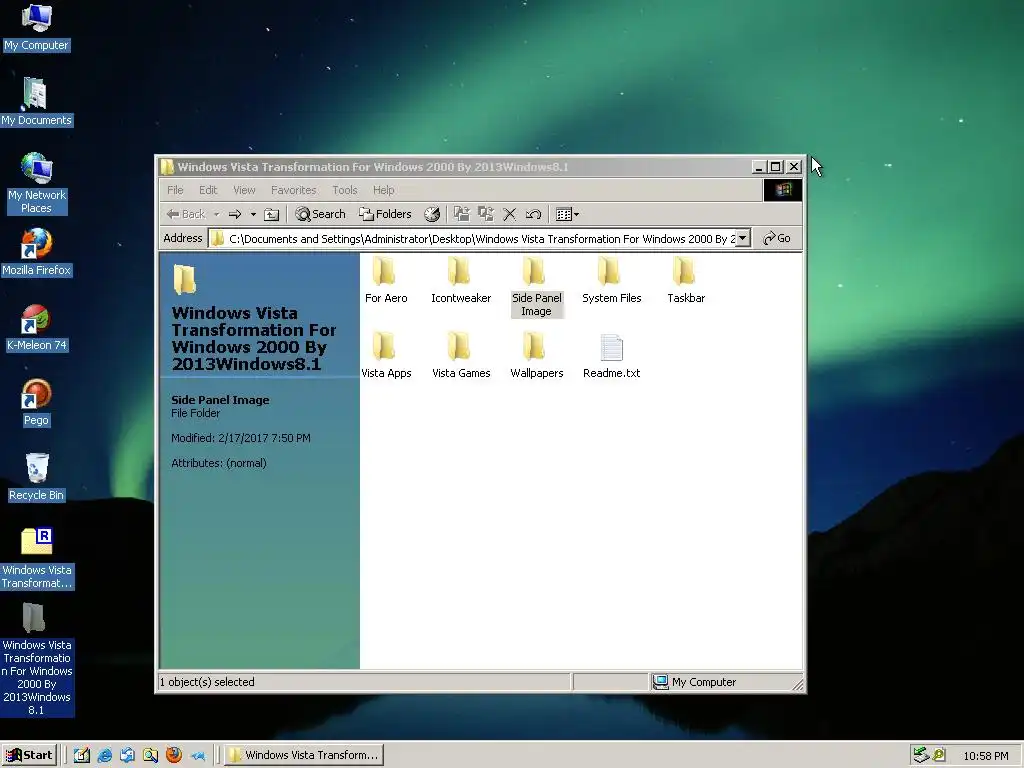The image size is (1024, 768).
Task: Select the My Network Places desktop icon
Action: pos(36,183)
